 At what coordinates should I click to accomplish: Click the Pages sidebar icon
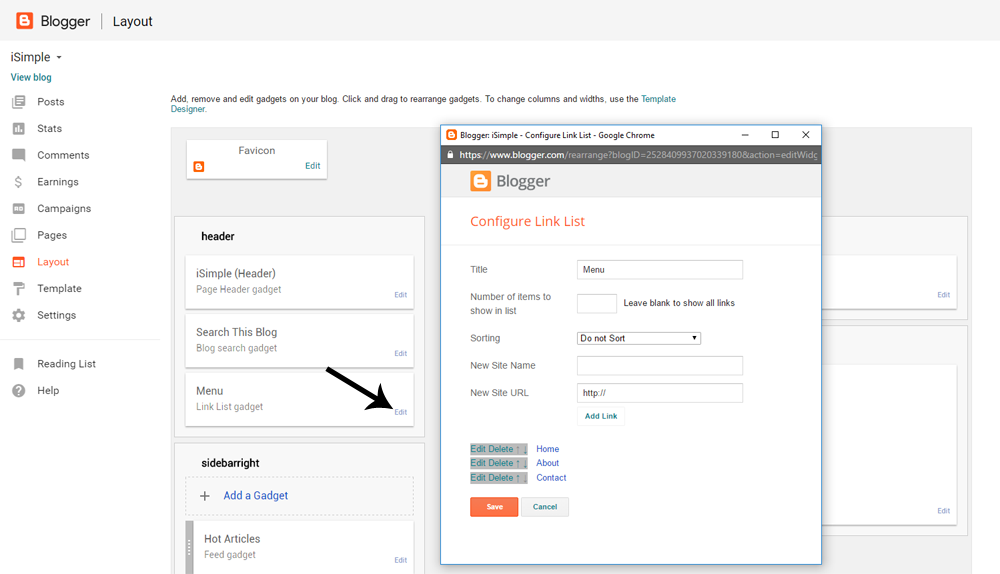click(x=19, y=235)
